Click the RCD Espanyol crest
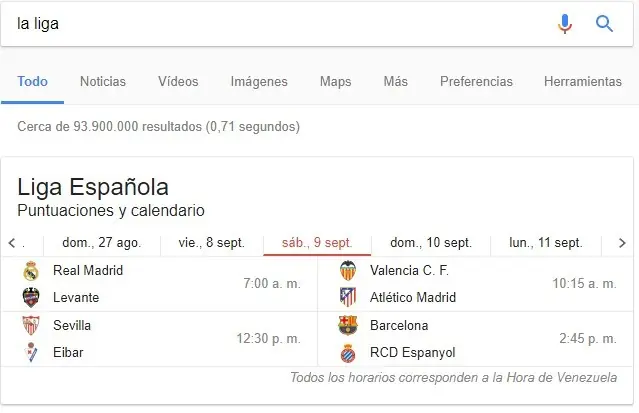The image size is (639, 413). (x=348, y=352)
